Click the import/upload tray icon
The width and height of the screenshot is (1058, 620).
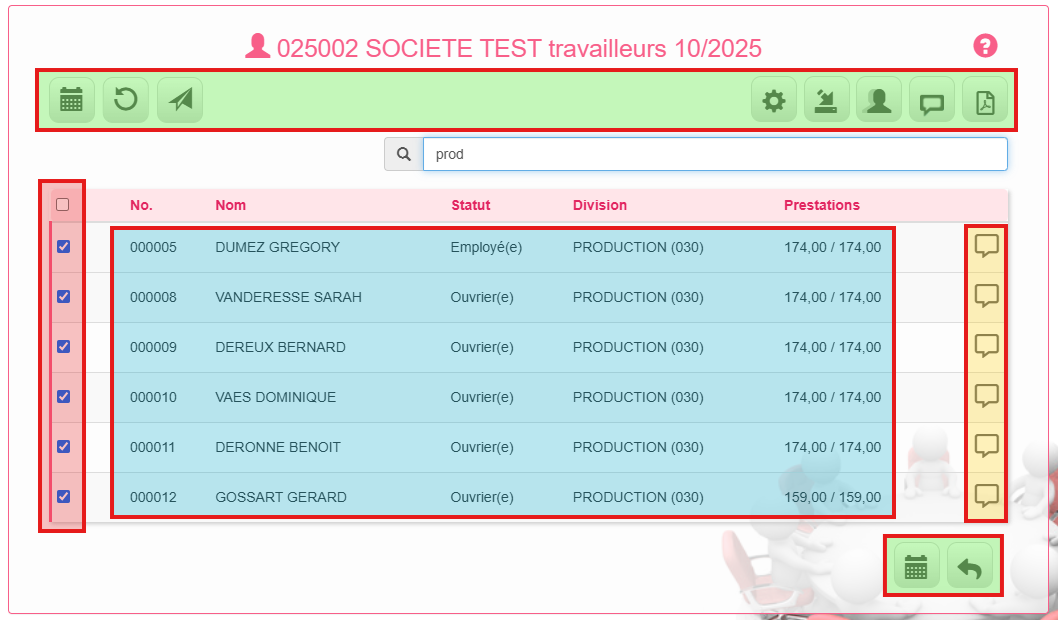point(826,99)
